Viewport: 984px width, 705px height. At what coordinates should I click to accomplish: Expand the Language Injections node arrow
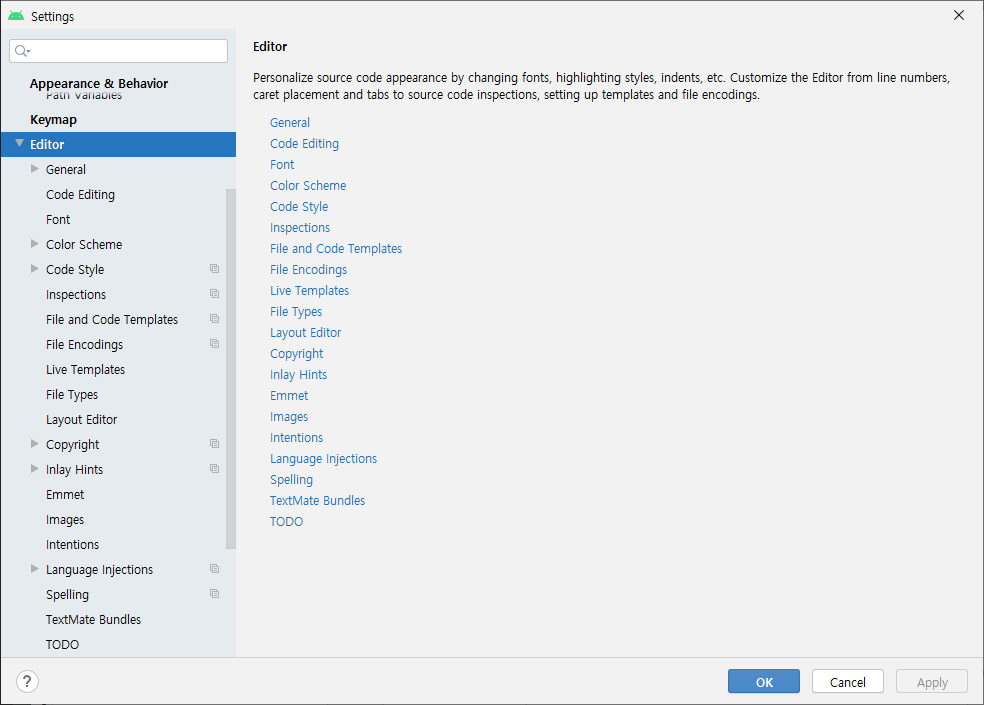click(x=35, y=569)
